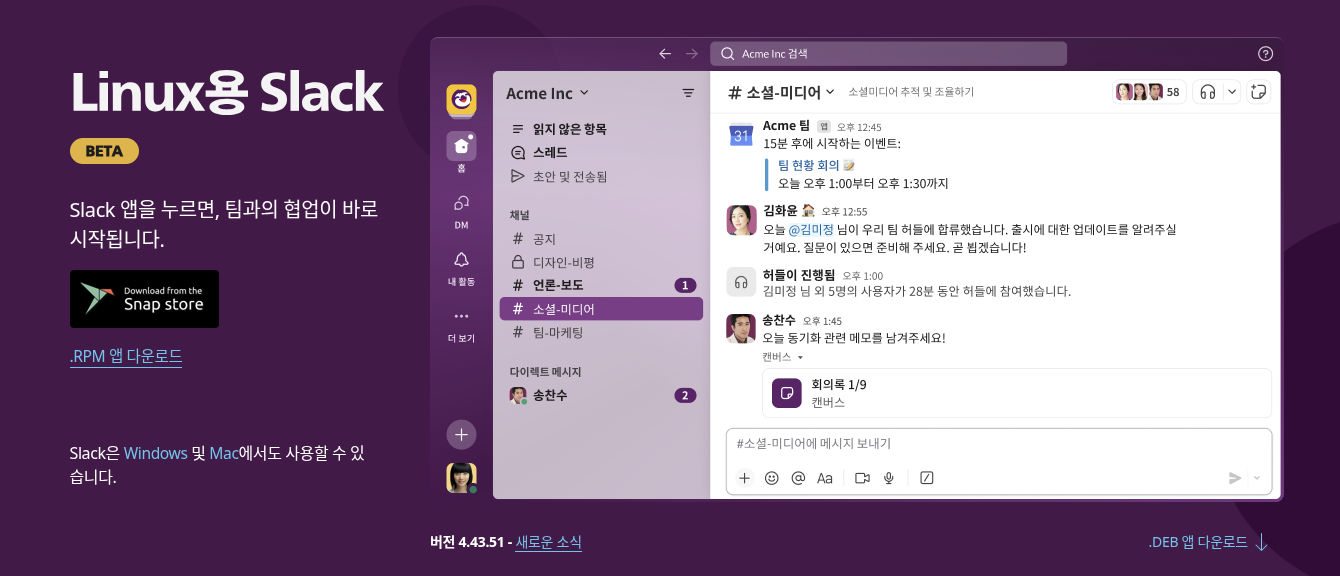Open the Acme Inc workspace dropdown
Image resolution: width=1340 pixels, height=576 pixels.
point(547,93)
